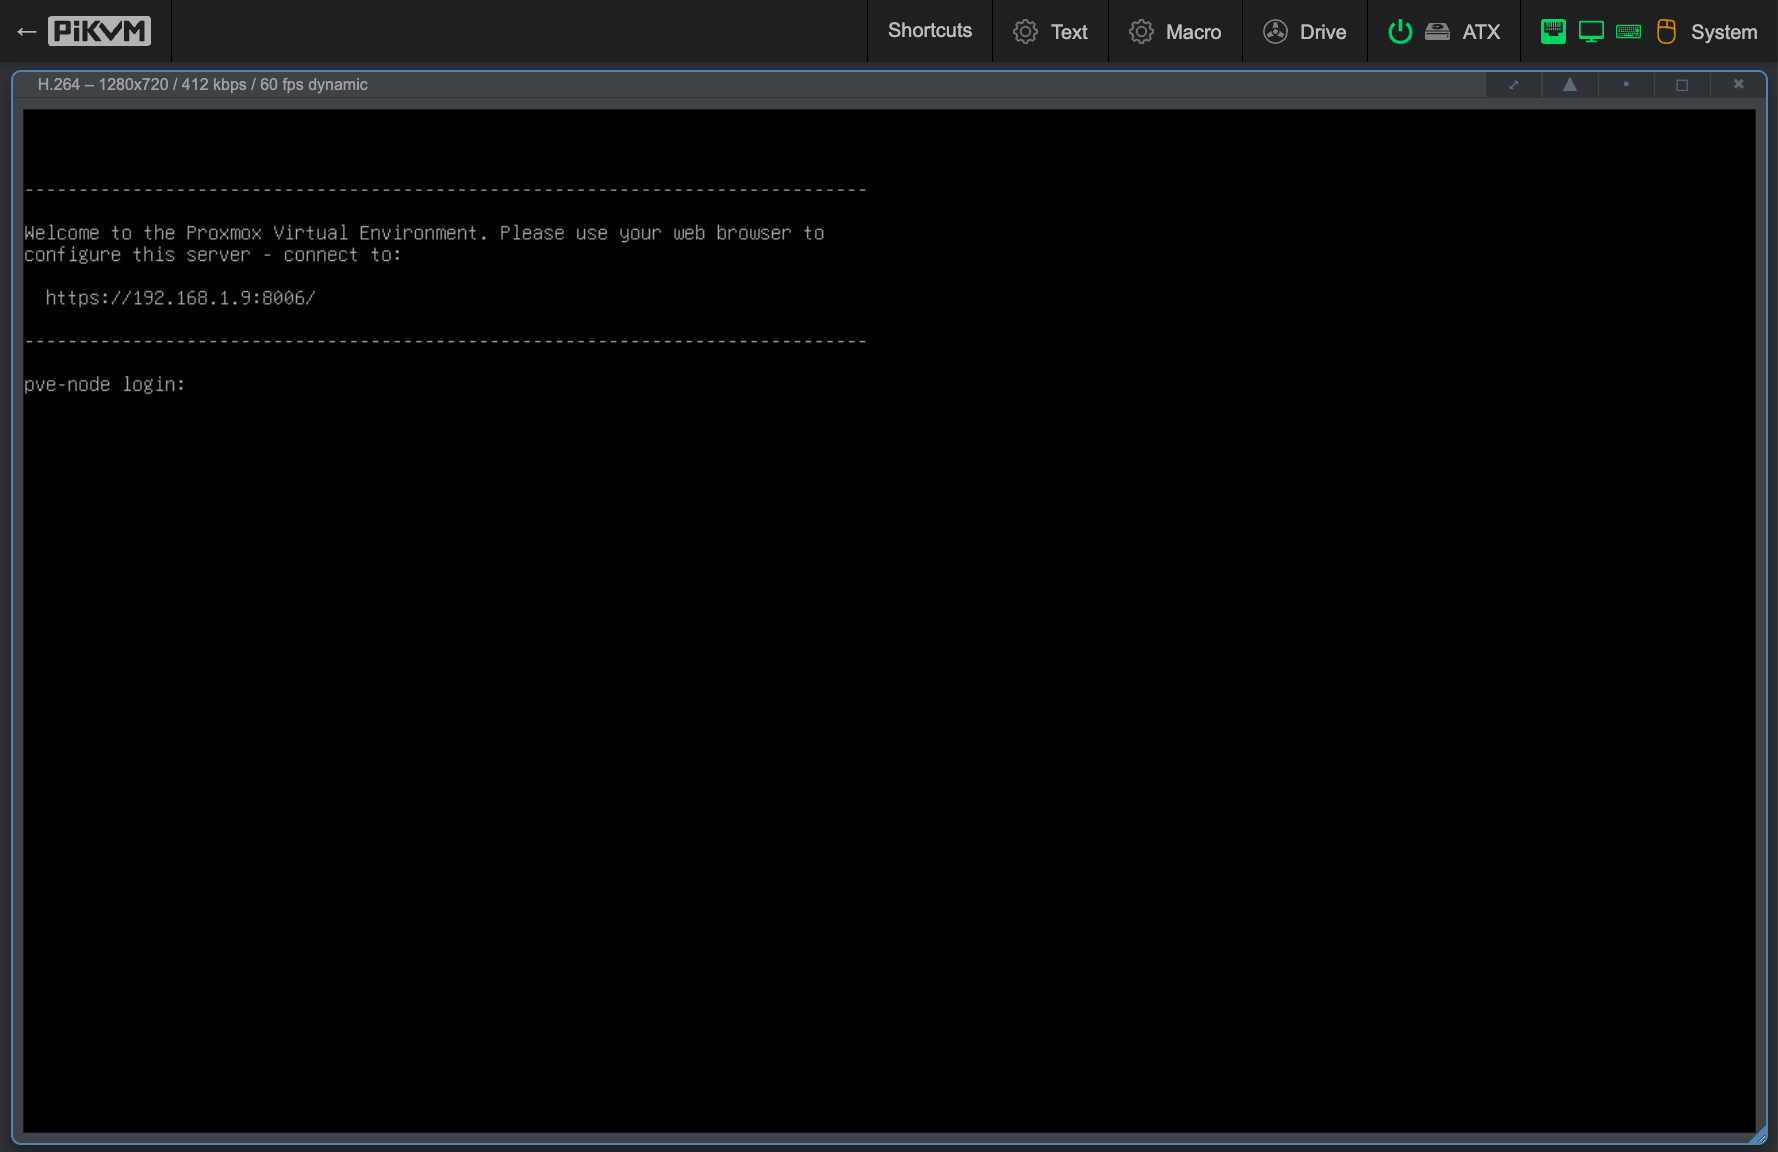Screen dimensions: 1778x1152
Task: Click the green network link status icon
Action: pos(1553,32)
